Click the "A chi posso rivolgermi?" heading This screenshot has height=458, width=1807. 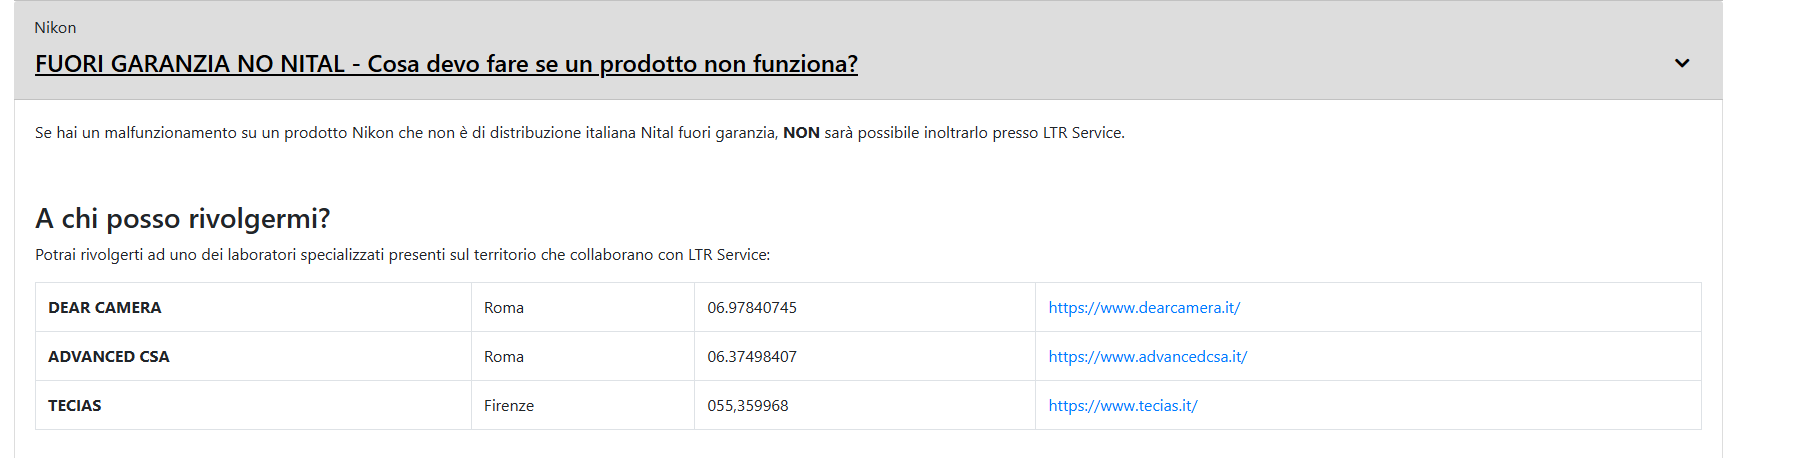coord(182,219)
